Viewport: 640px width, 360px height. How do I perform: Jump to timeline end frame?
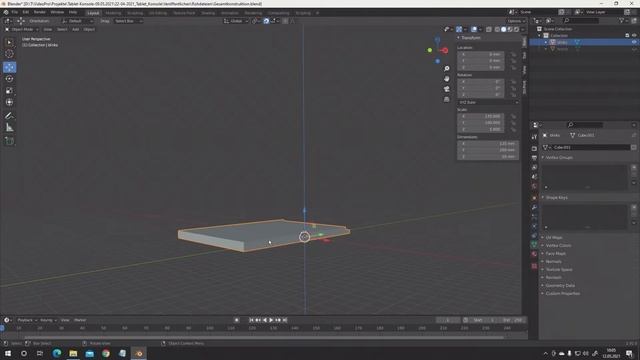tap(285, 320)
